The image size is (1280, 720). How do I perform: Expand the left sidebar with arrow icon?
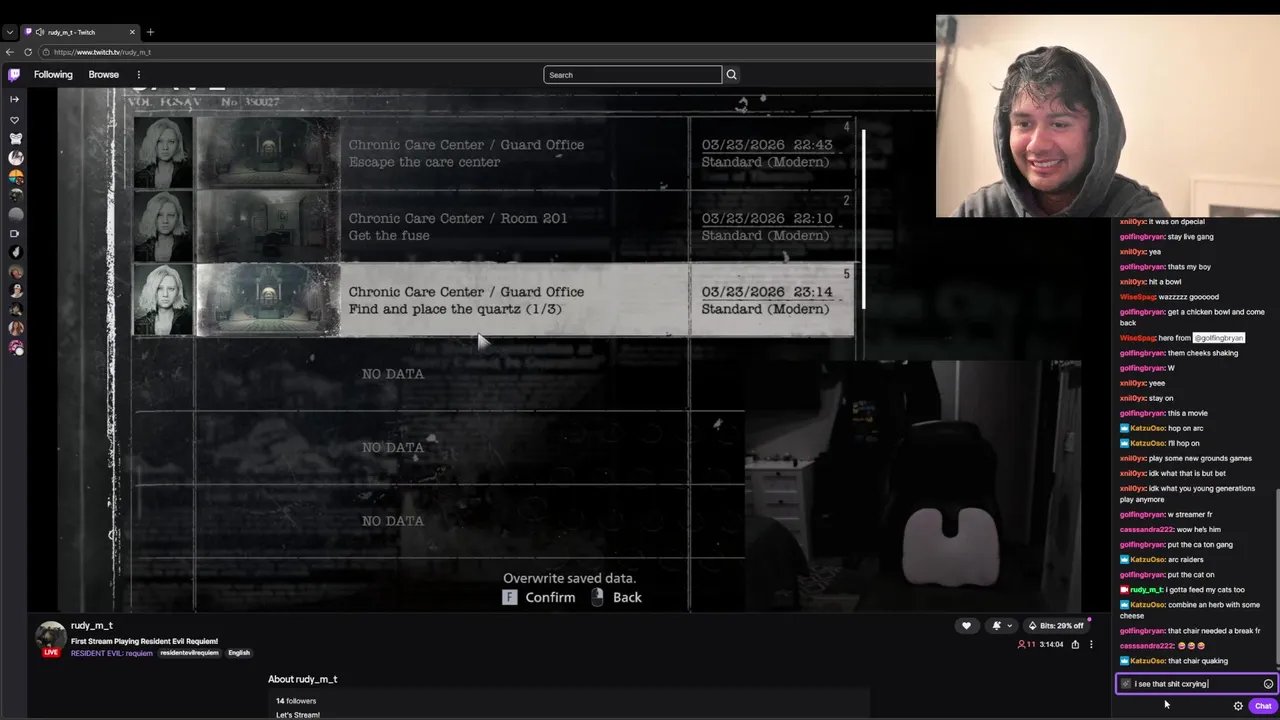click(14, 99)
